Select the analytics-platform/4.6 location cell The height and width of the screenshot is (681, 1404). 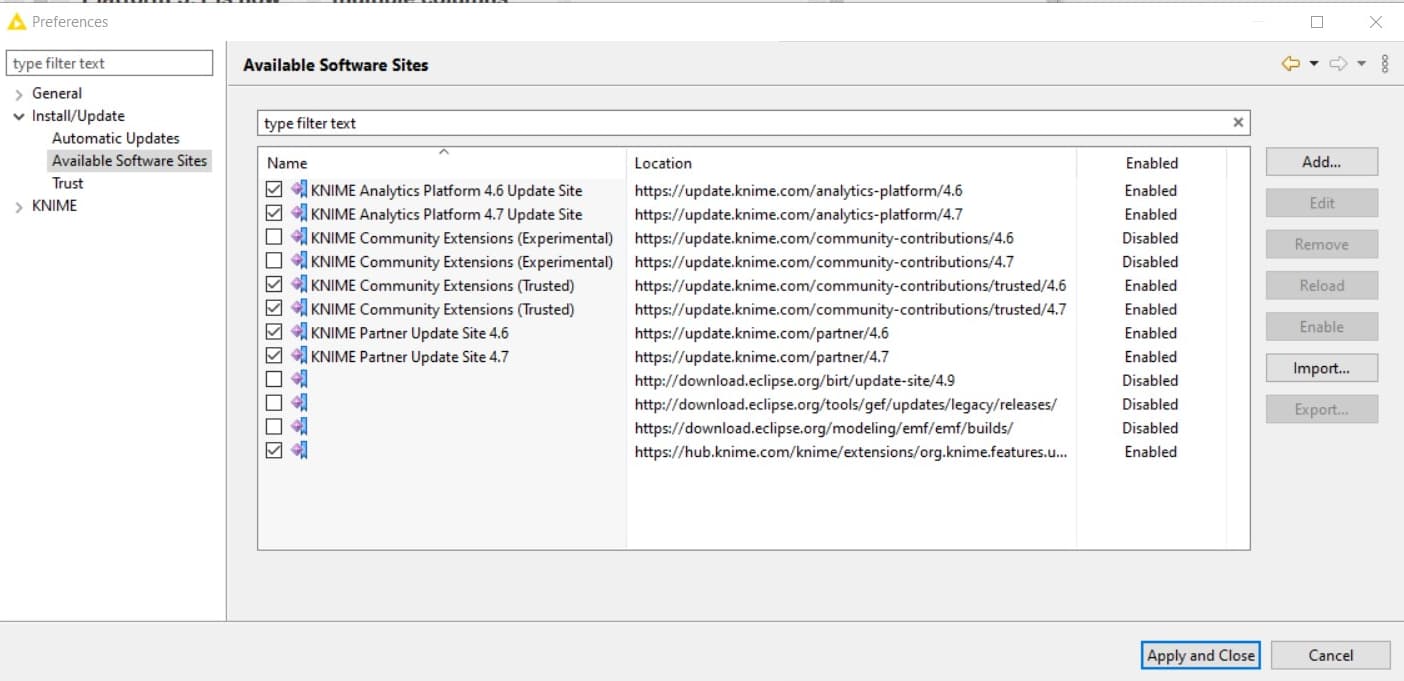point(798,190)
